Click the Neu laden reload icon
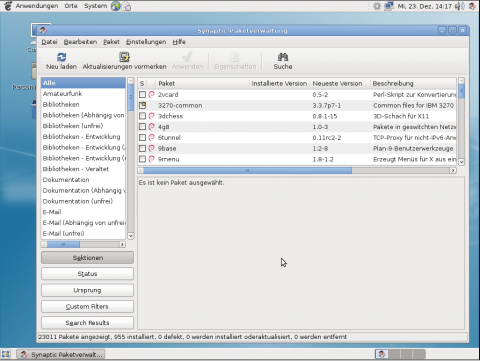480x361 pixels. (62, 57)
